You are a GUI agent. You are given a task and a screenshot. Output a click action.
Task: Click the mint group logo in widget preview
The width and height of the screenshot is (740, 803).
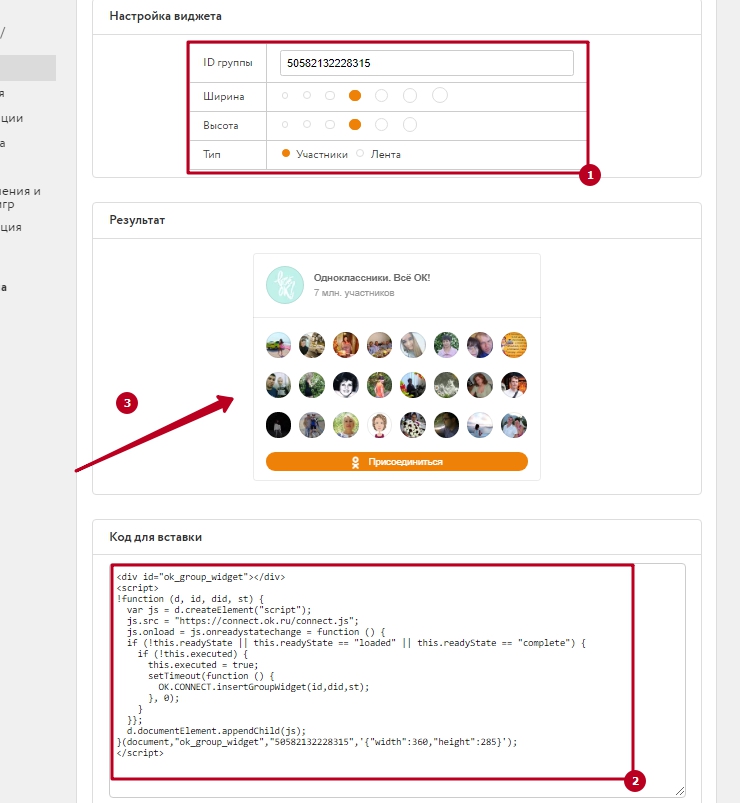pyautogui.click(x=283, y=285)
